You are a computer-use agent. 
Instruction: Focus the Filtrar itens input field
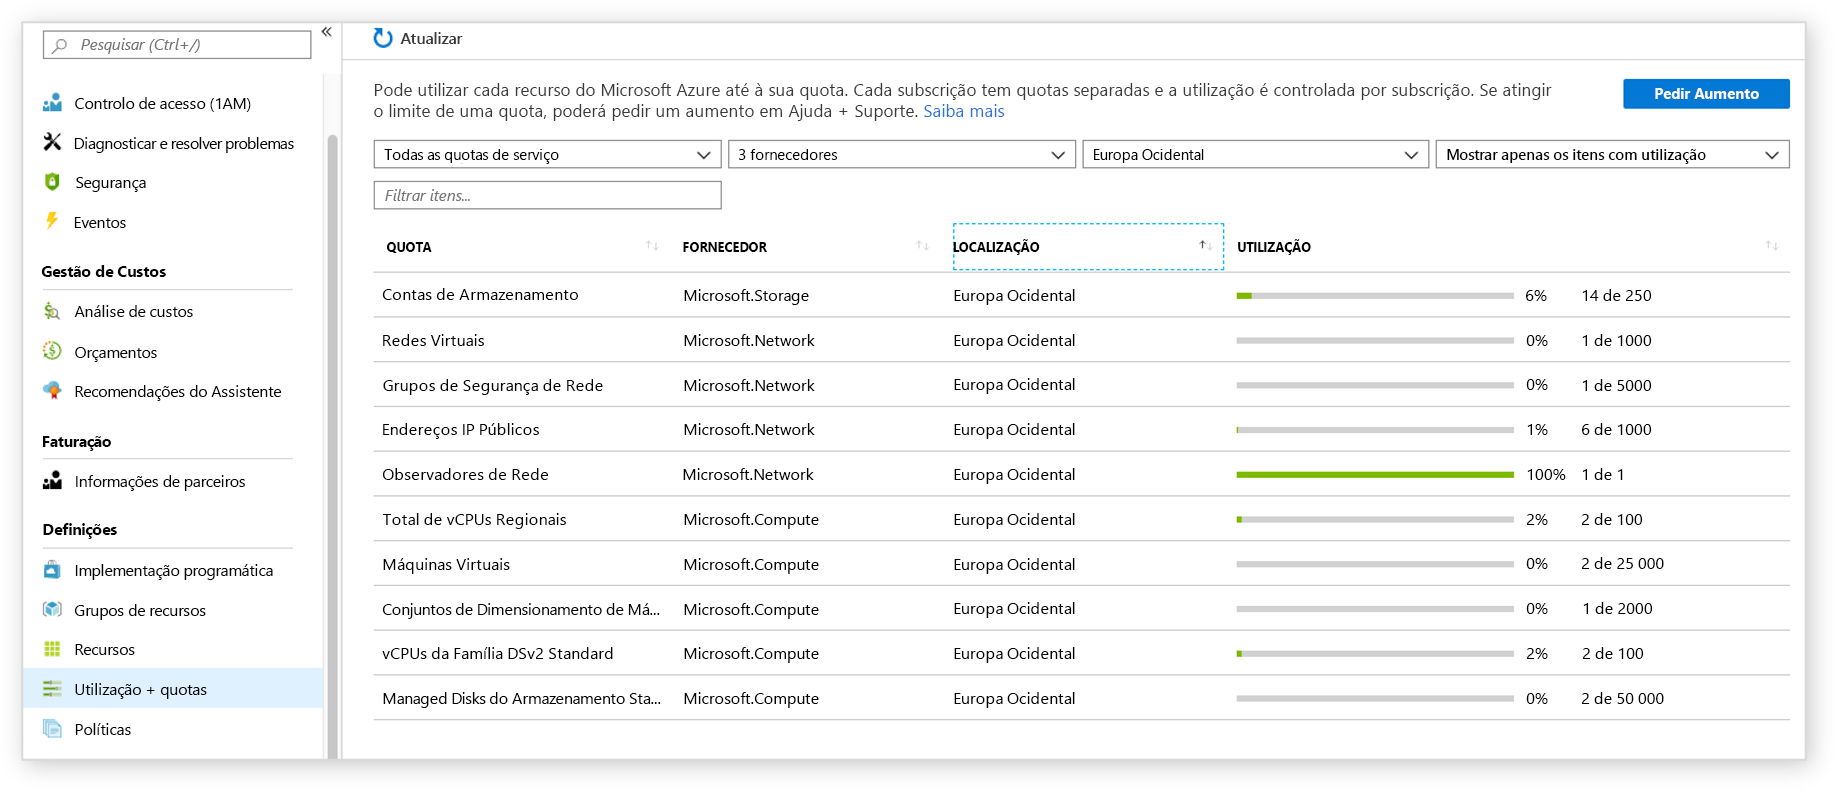tap(547, 195)
